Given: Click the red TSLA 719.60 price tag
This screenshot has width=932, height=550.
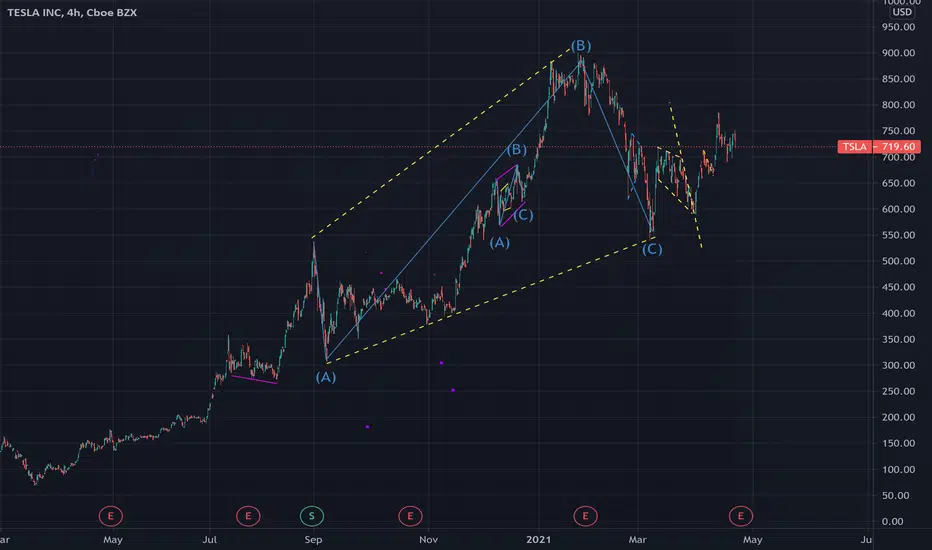Looking at the screenshot, I should pos(879,147).
